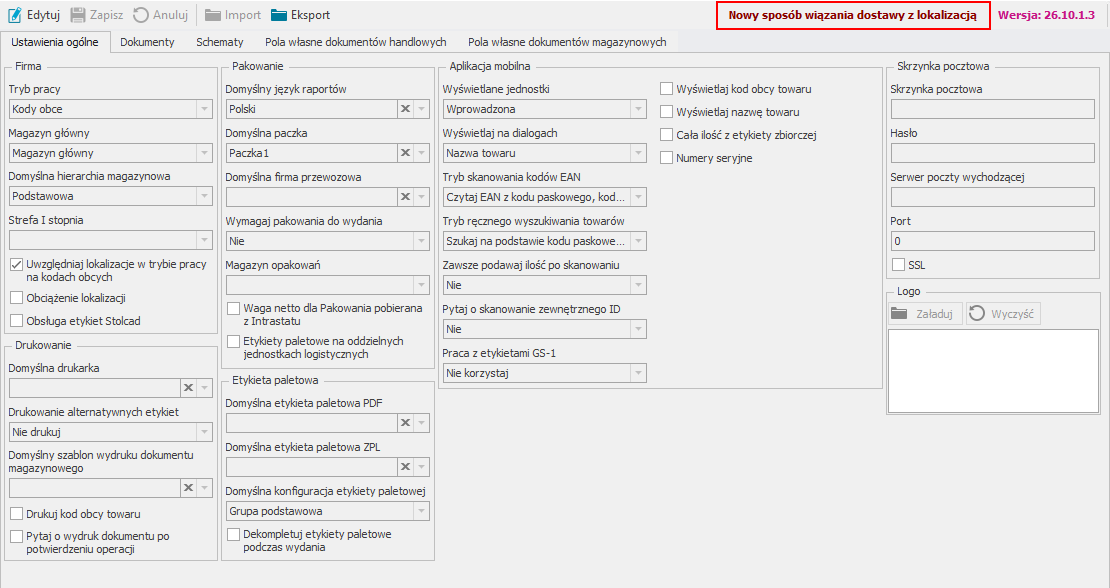Image resolution: width=1110 pixels, height=588 pixels.
Task: Click the Skrzynka pocztowa input field
Action: tap(992, 109)
